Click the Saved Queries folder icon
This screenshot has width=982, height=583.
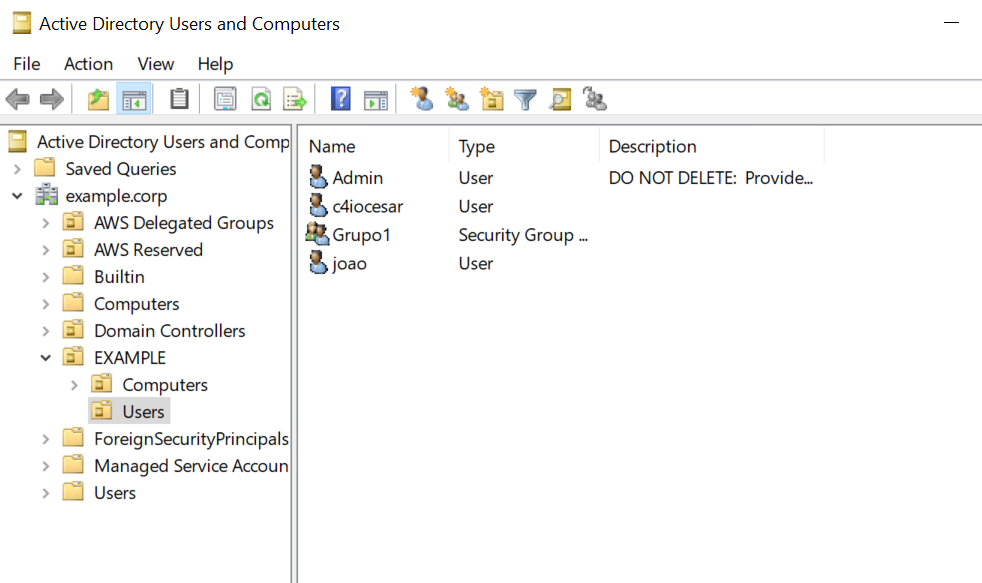tap(44, 168)
